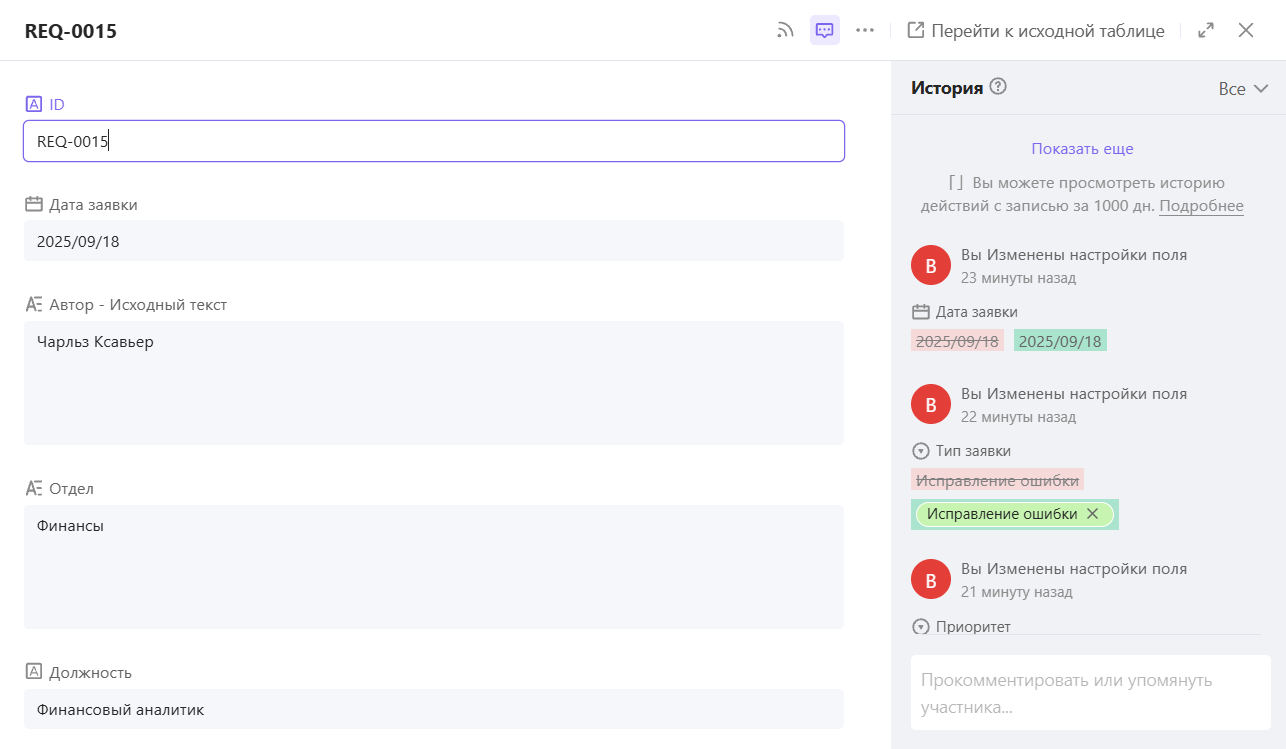Click the subscribe (feed) icon in header
Viewport: 1286px width, 749px height.
point(785,30)
